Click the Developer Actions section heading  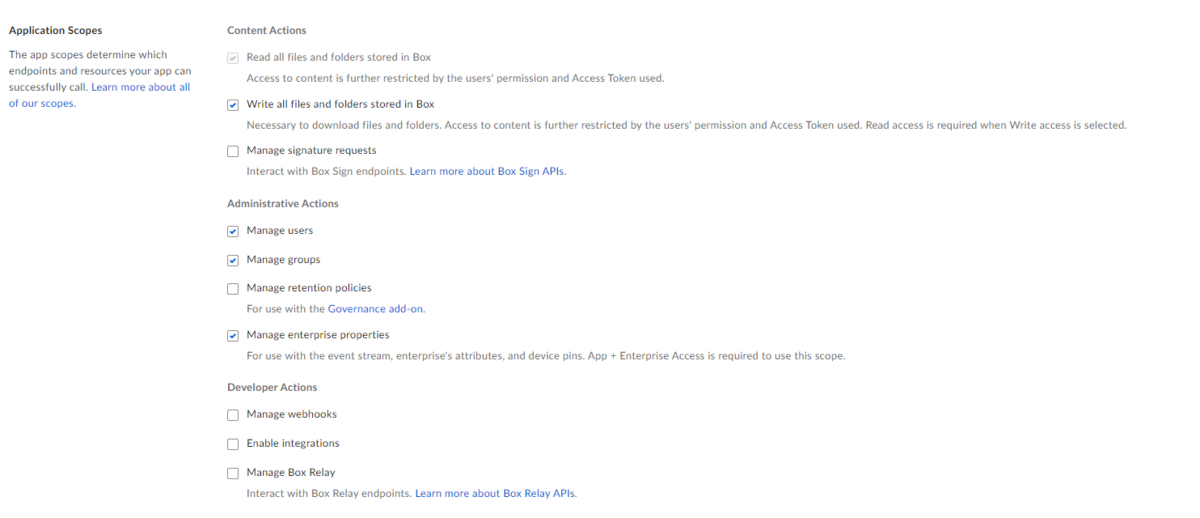[272, 387]
